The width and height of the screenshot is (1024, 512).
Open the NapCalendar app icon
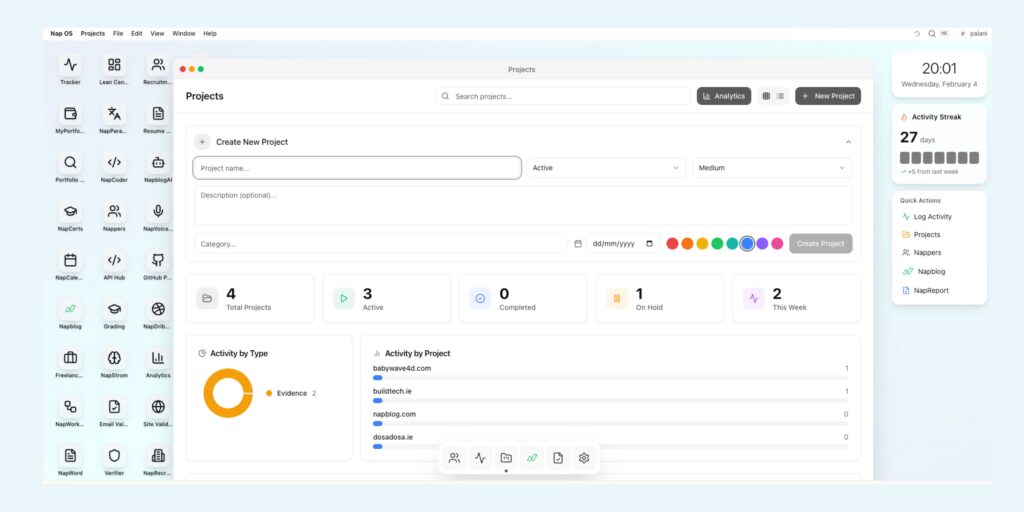pos(71,260)
